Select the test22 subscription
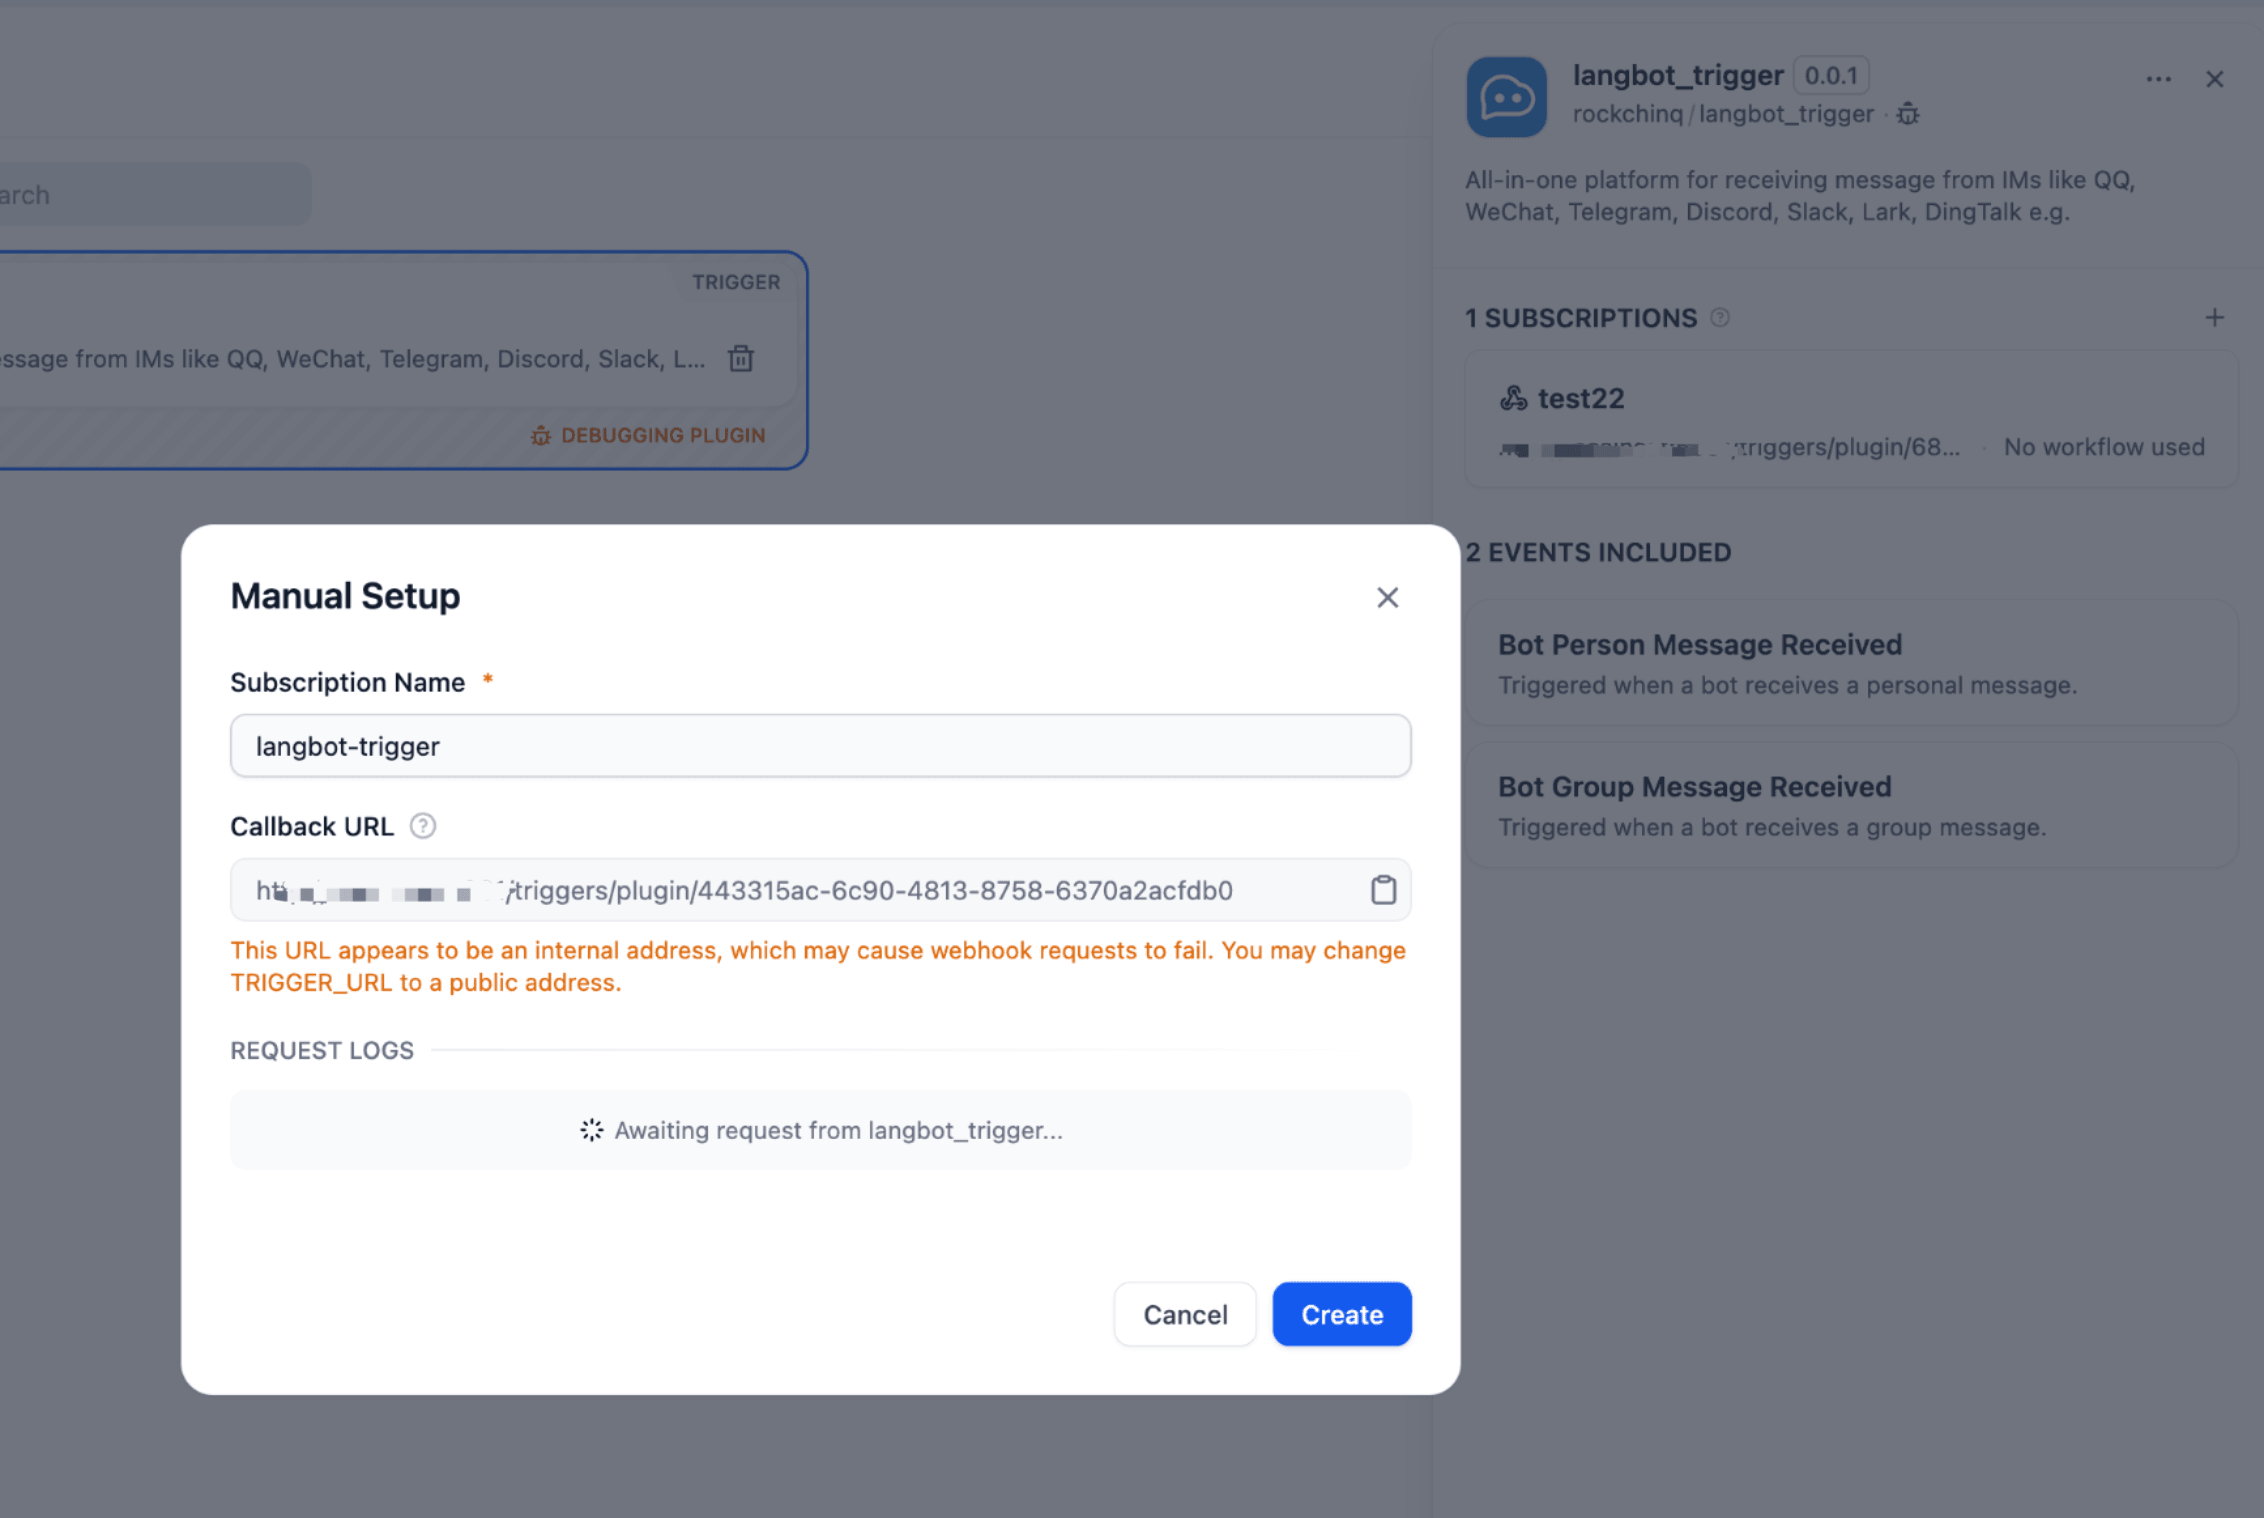Screen dimensions: 2264x1518 (1850, 420)
